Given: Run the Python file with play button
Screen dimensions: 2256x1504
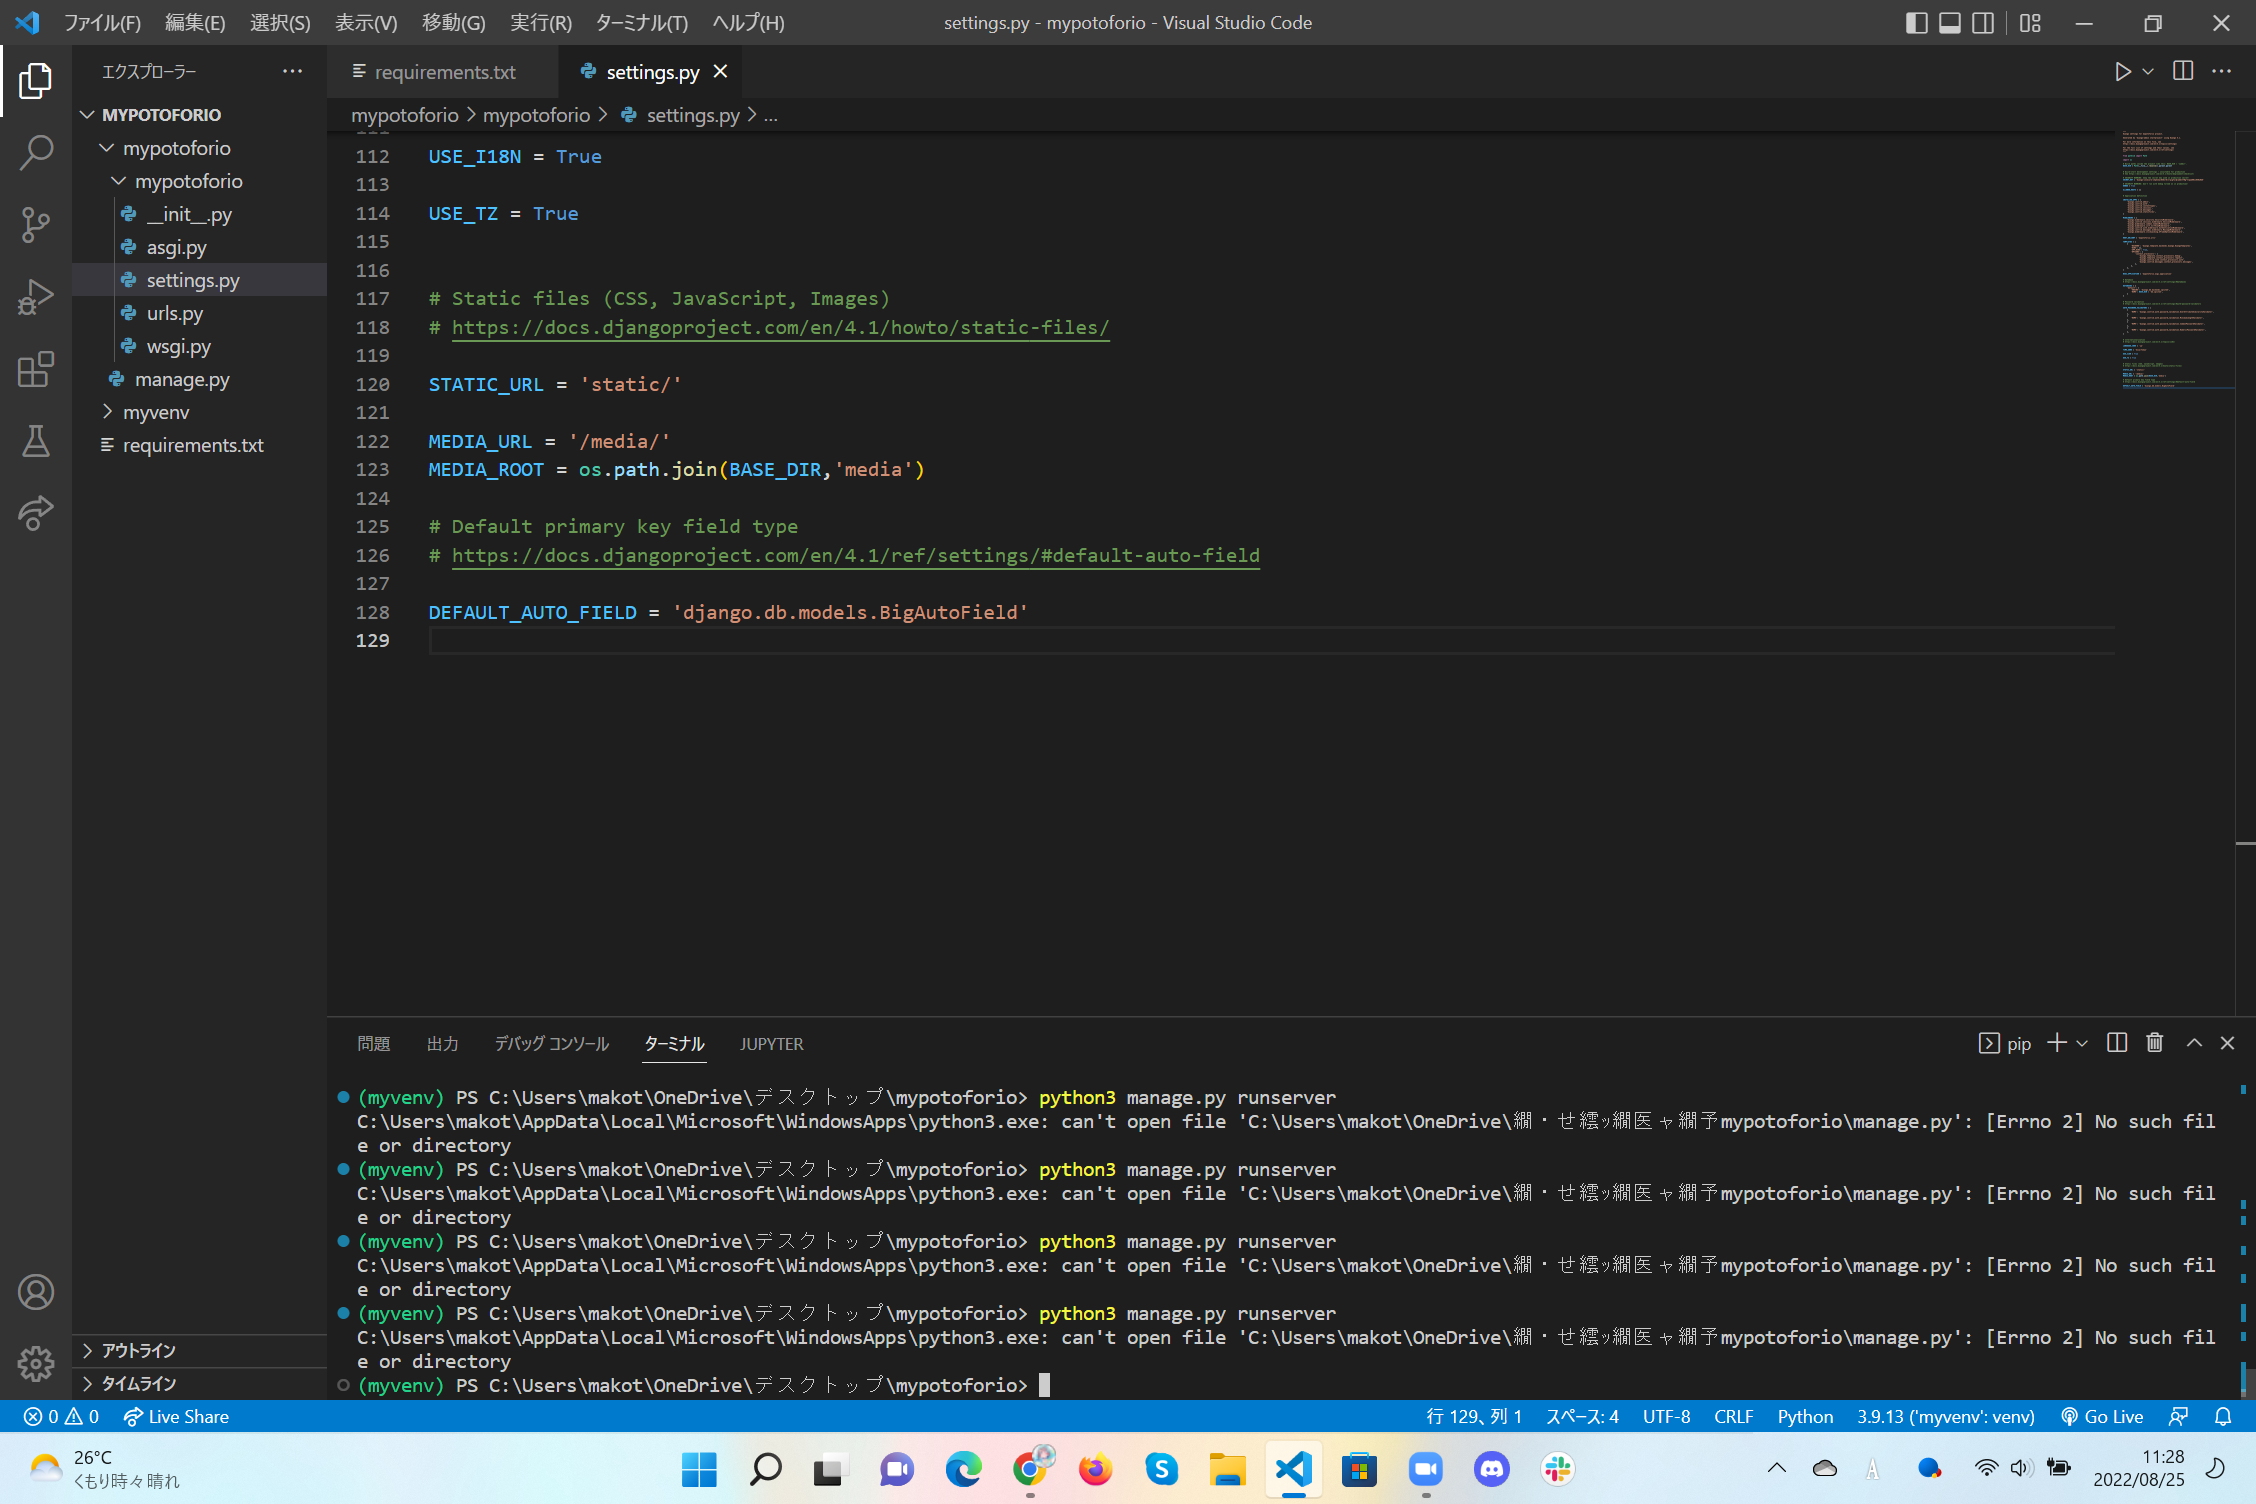Looking at the screenshot, I should click(2122, 72).
